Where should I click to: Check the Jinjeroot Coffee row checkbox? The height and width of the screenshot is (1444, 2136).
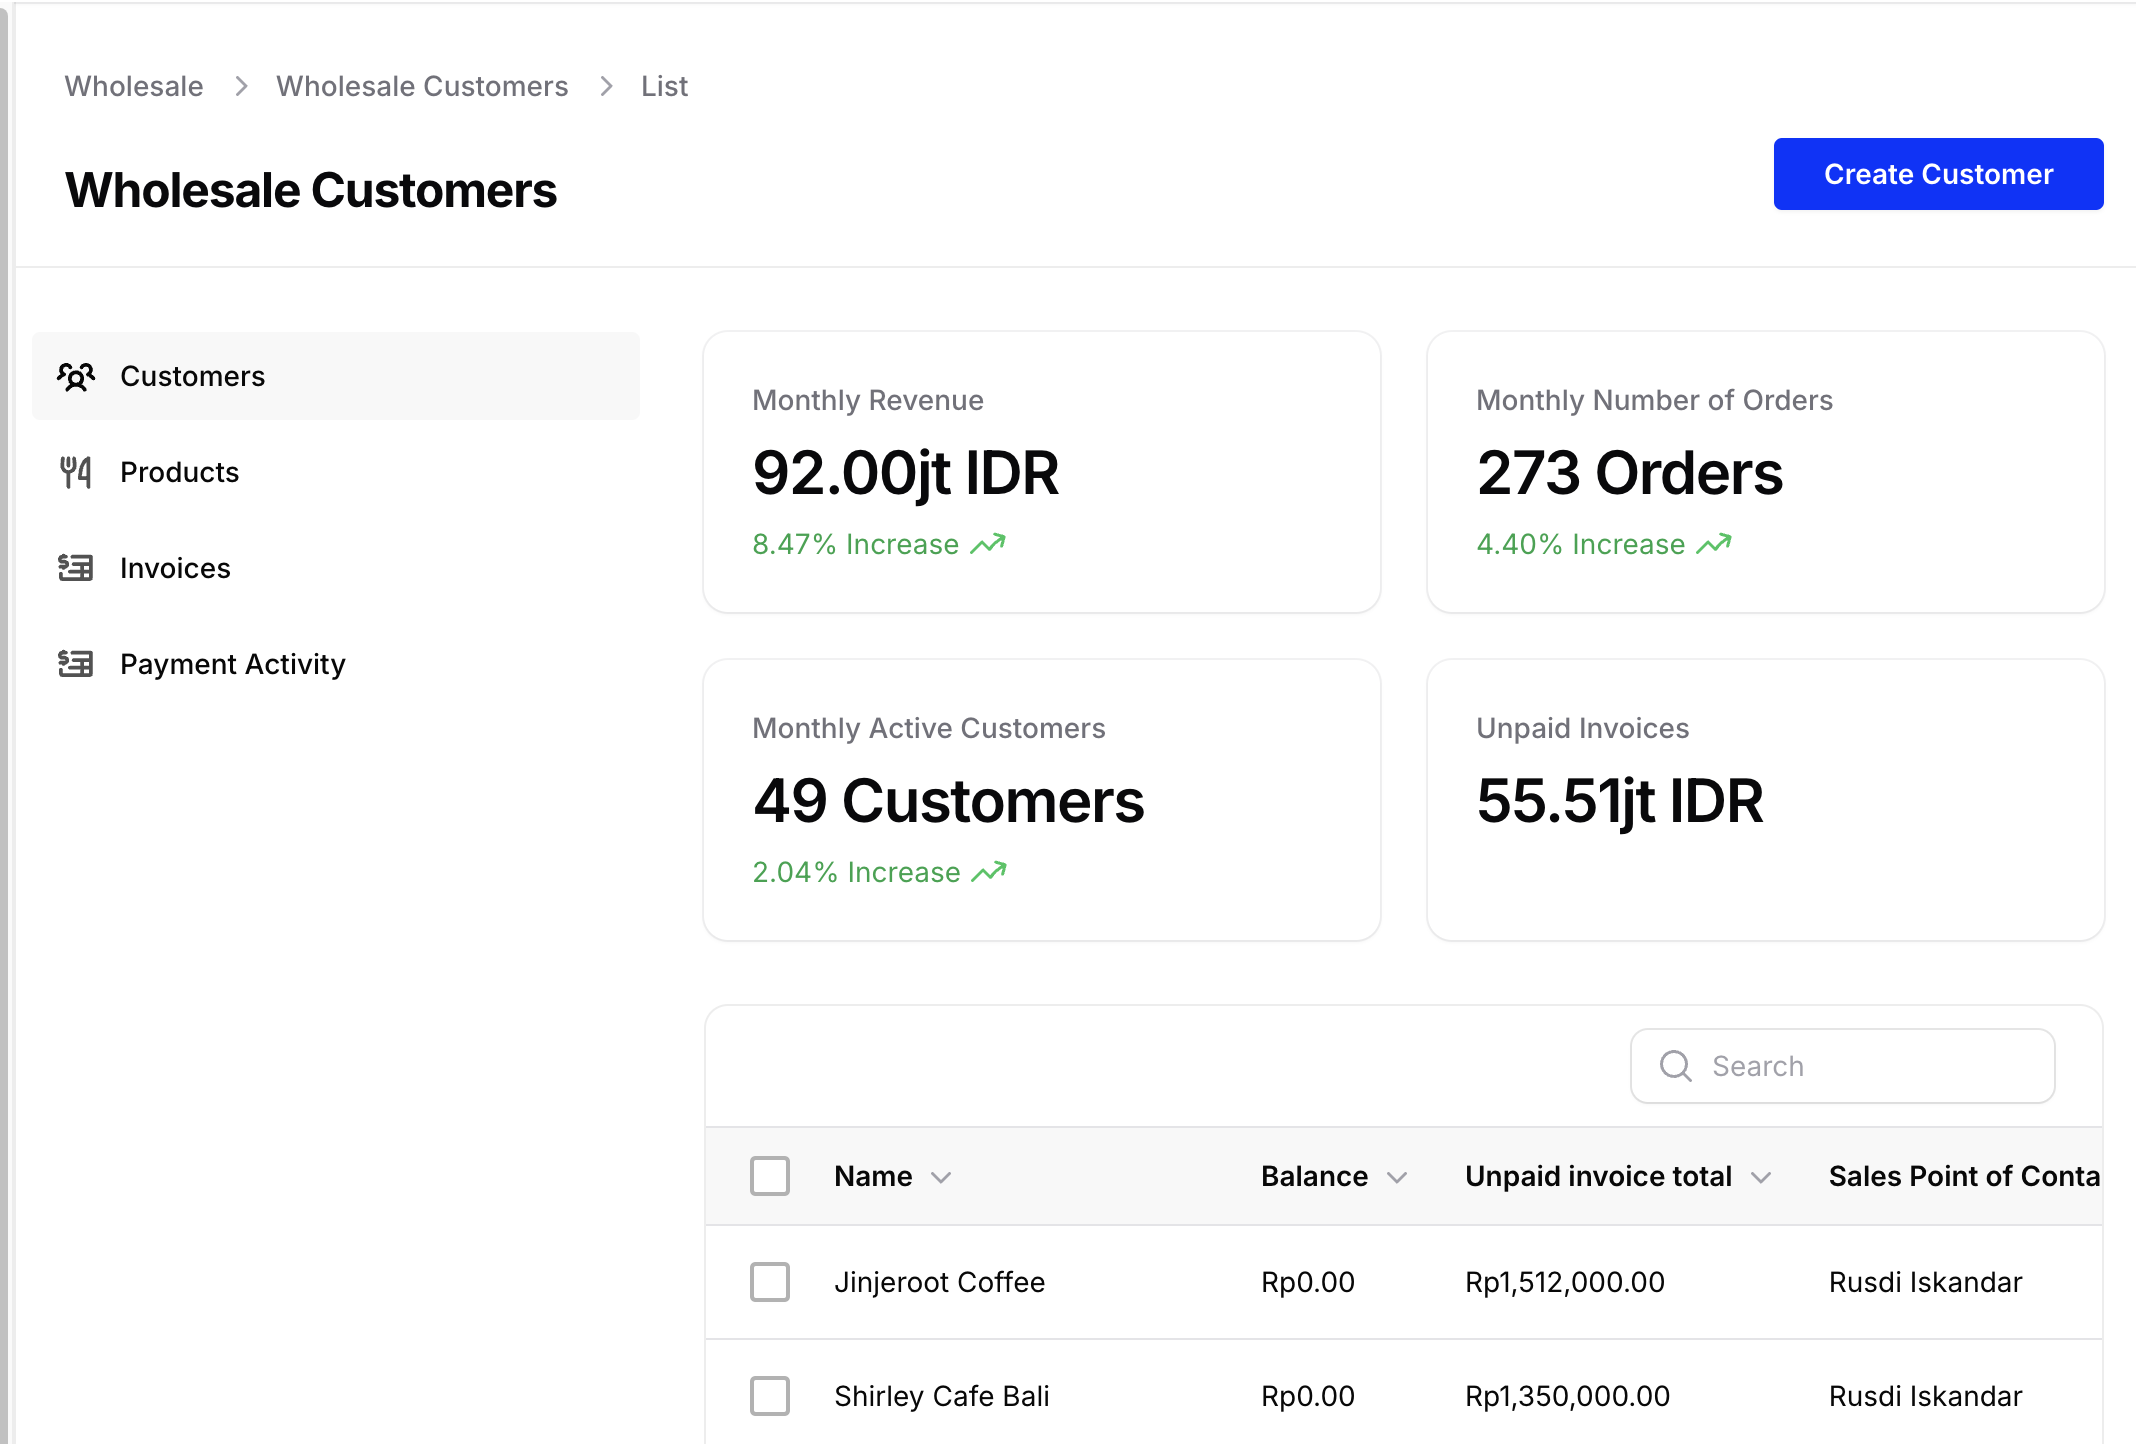[770, 1282]
